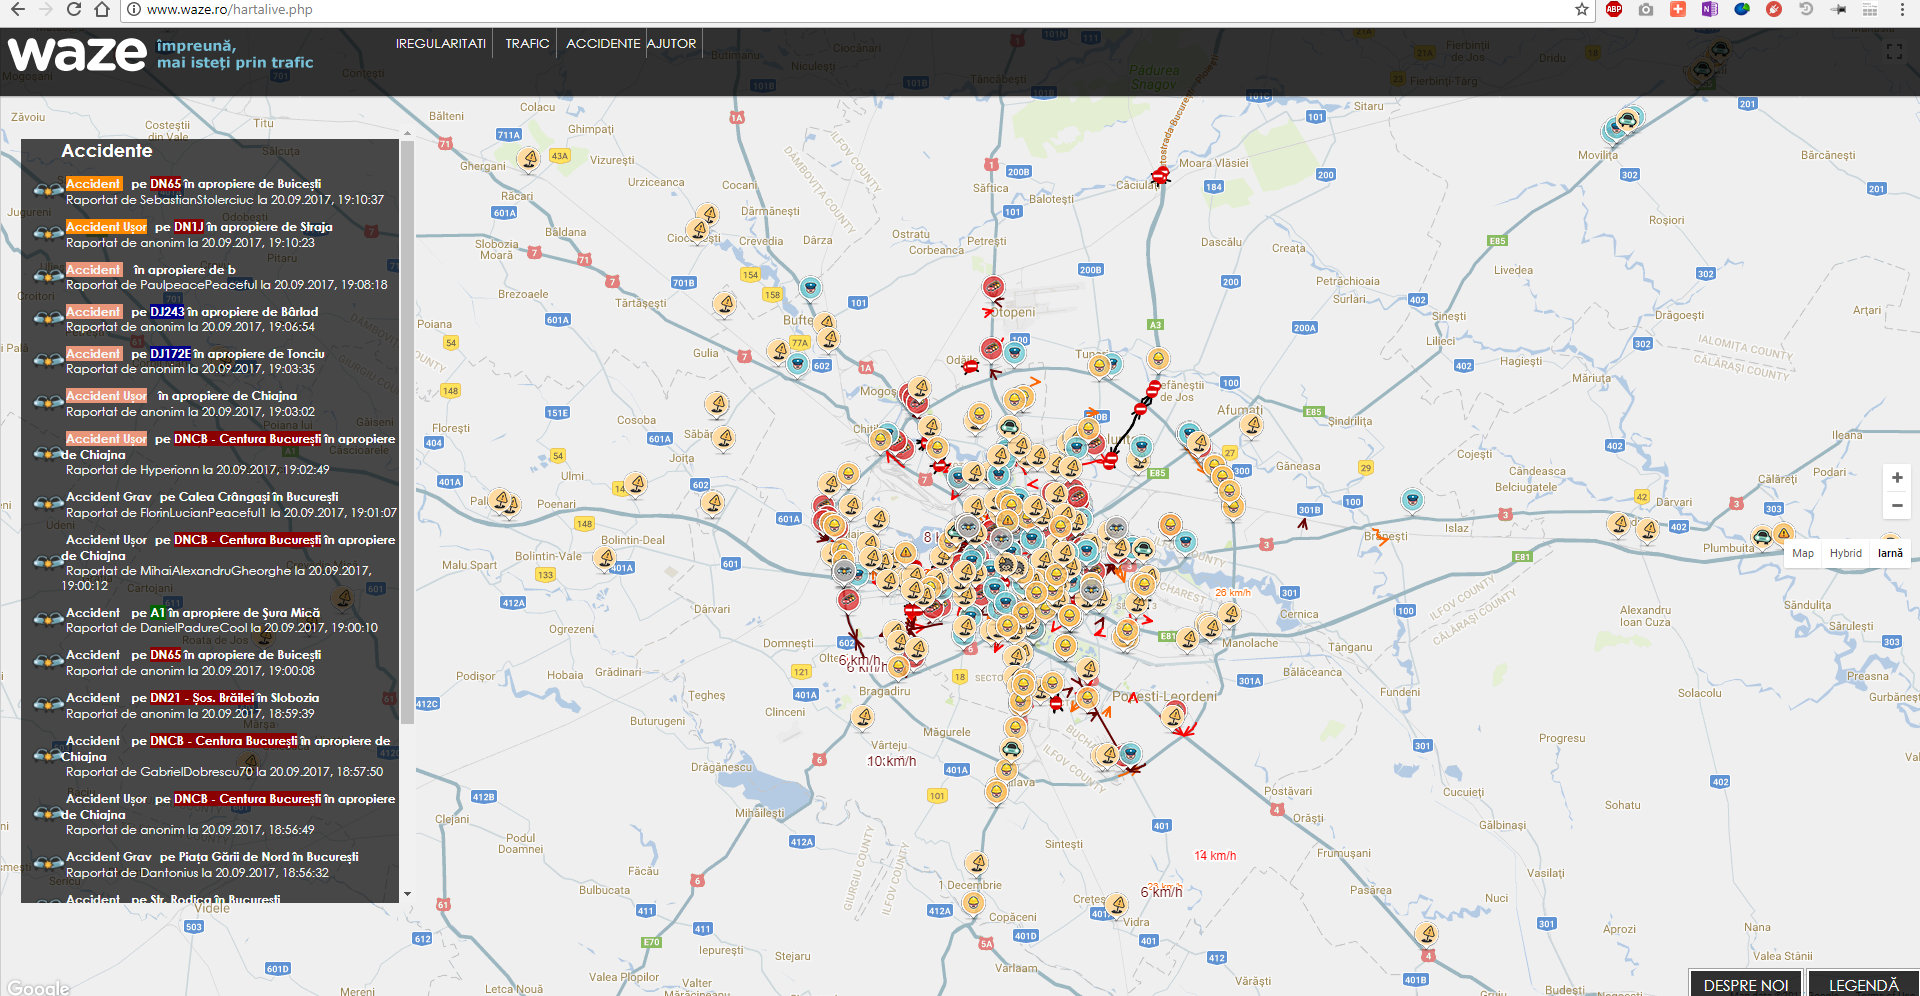Open the TRAFIC menu

pyautogui.click(x=527, y=43)
